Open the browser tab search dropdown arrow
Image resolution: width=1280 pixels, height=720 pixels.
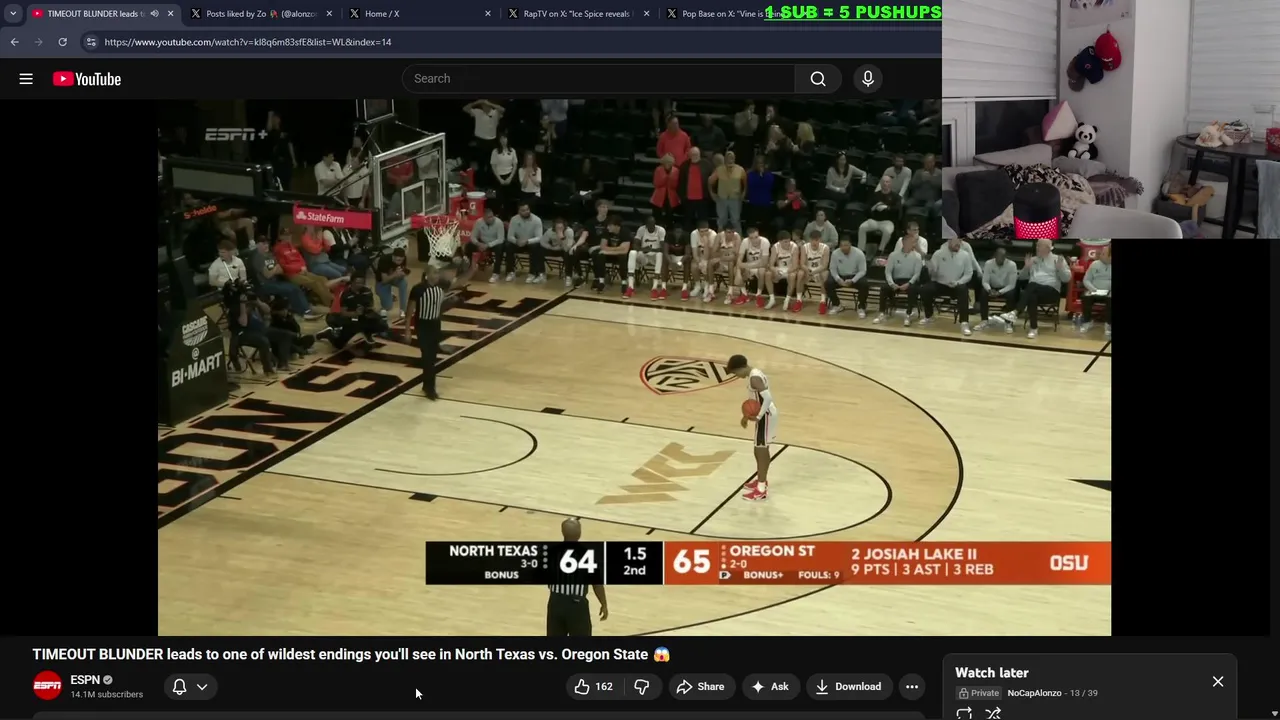pos(13,14)
